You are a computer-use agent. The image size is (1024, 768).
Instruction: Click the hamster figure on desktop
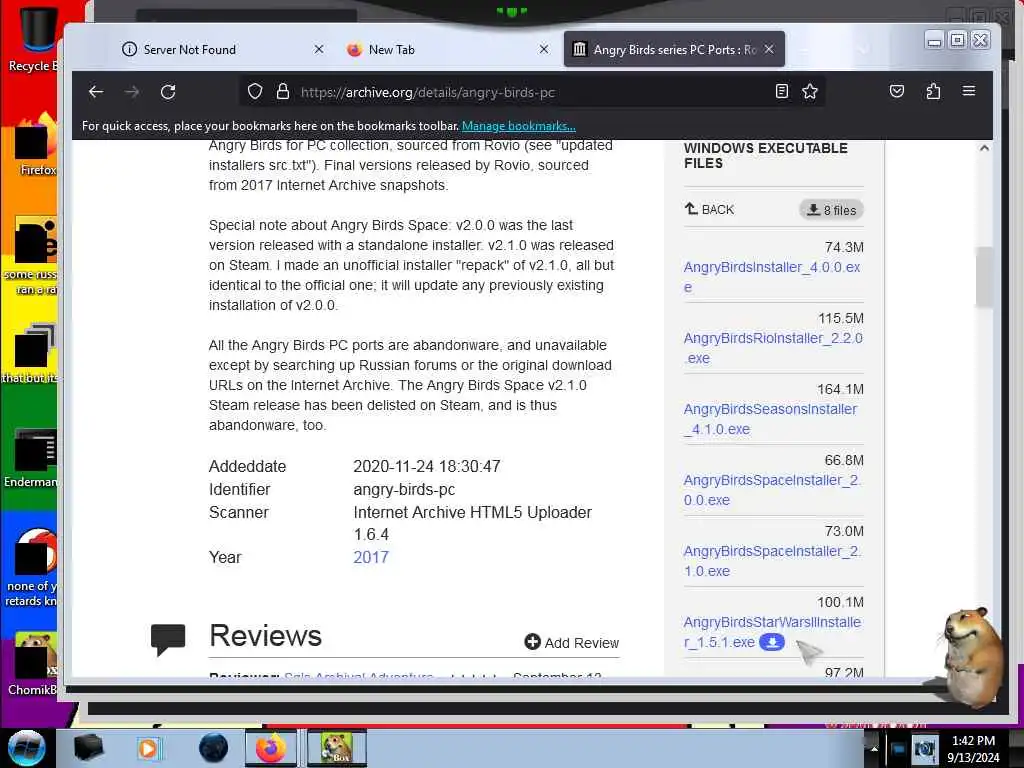973,656
